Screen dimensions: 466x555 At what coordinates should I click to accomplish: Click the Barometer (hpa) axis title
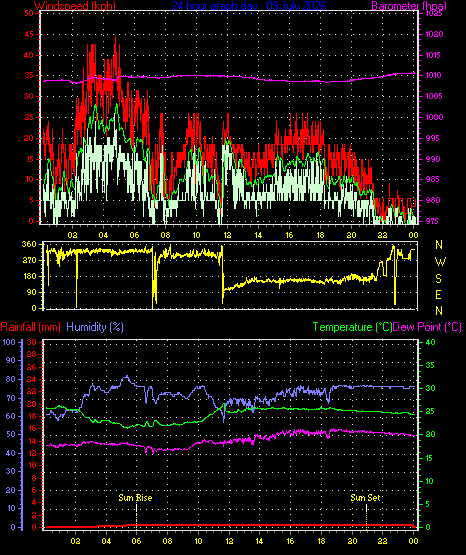[x=409, y=5]
